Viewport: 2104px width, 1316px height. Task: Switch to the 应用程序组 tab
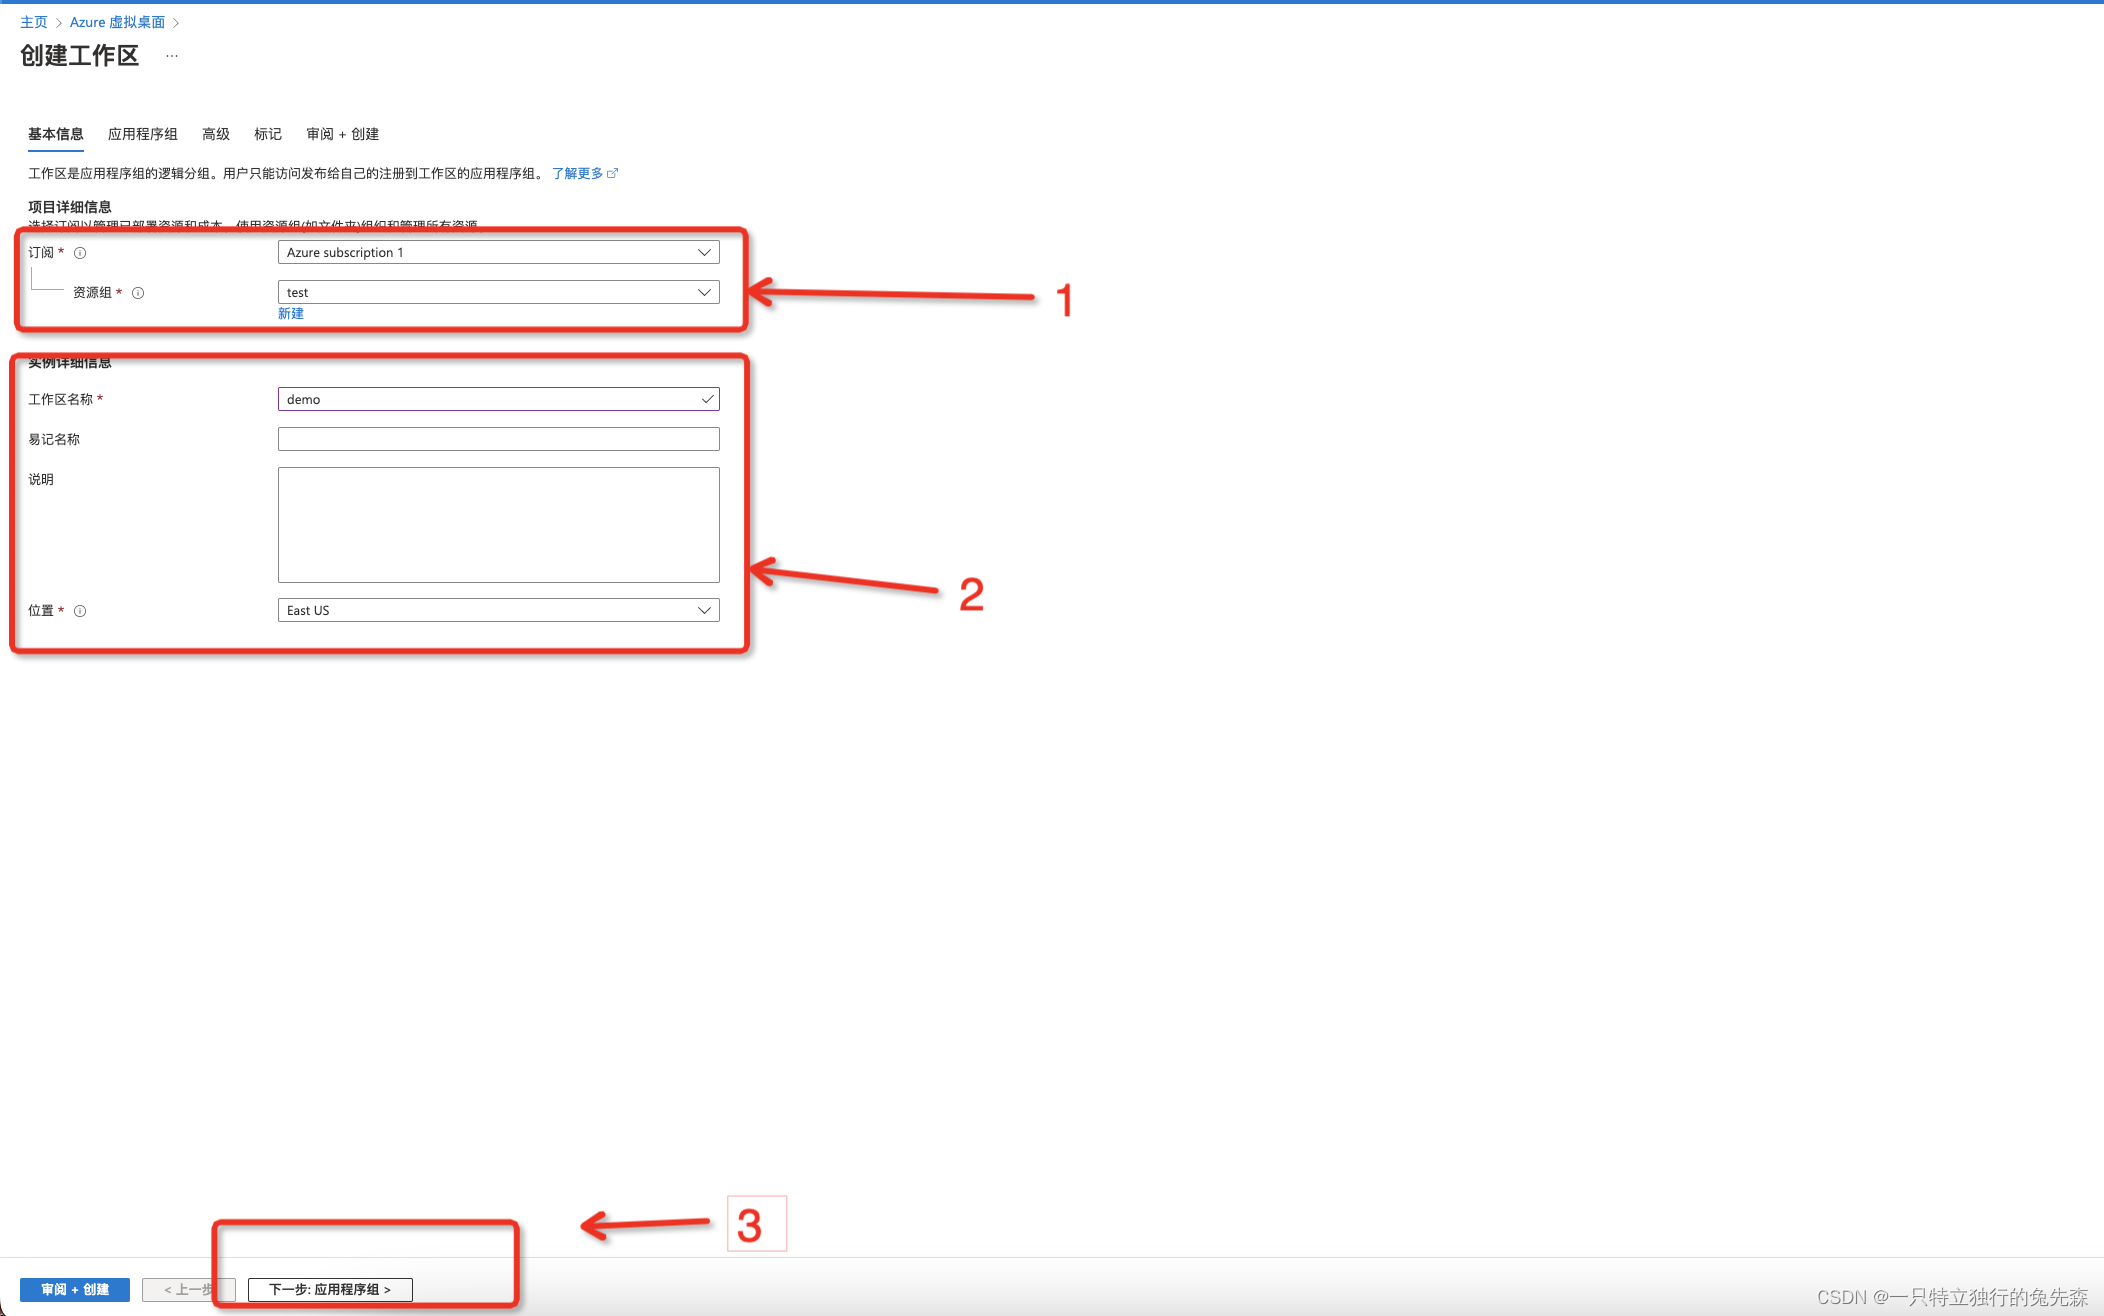[x=142, y=134]
